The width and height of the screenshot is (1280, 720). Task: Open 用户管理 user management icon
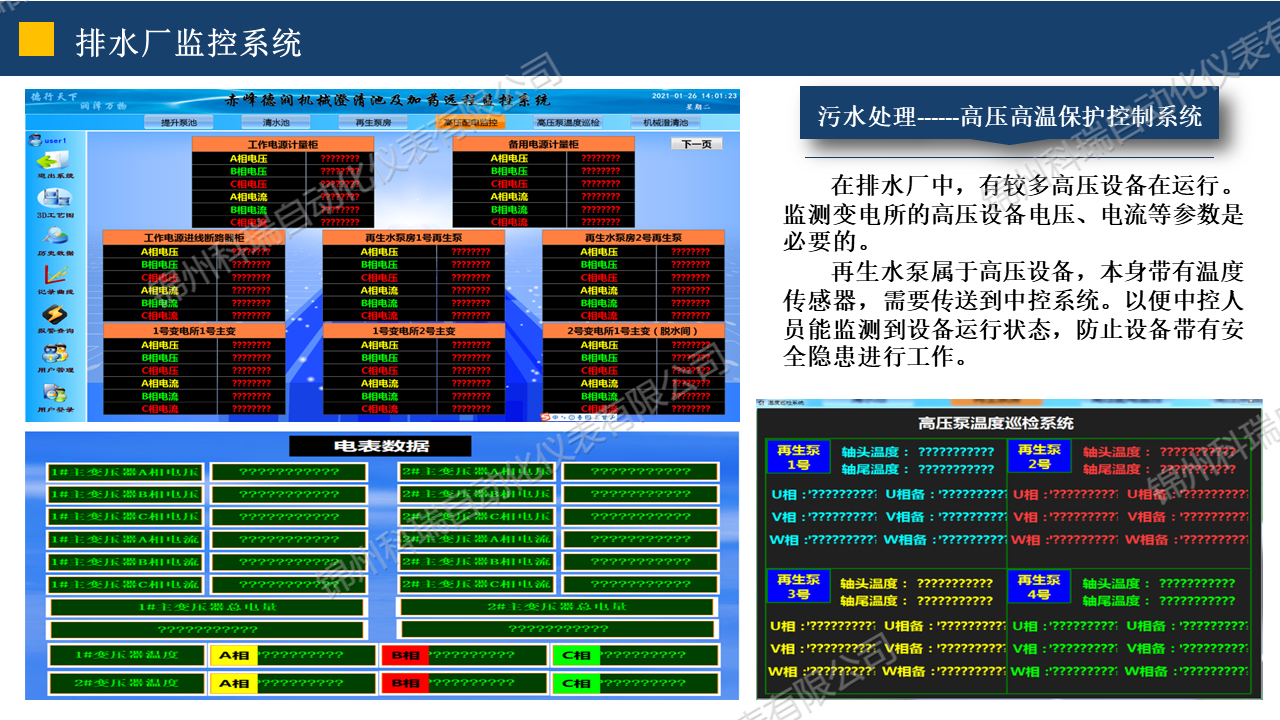(53, 354)
